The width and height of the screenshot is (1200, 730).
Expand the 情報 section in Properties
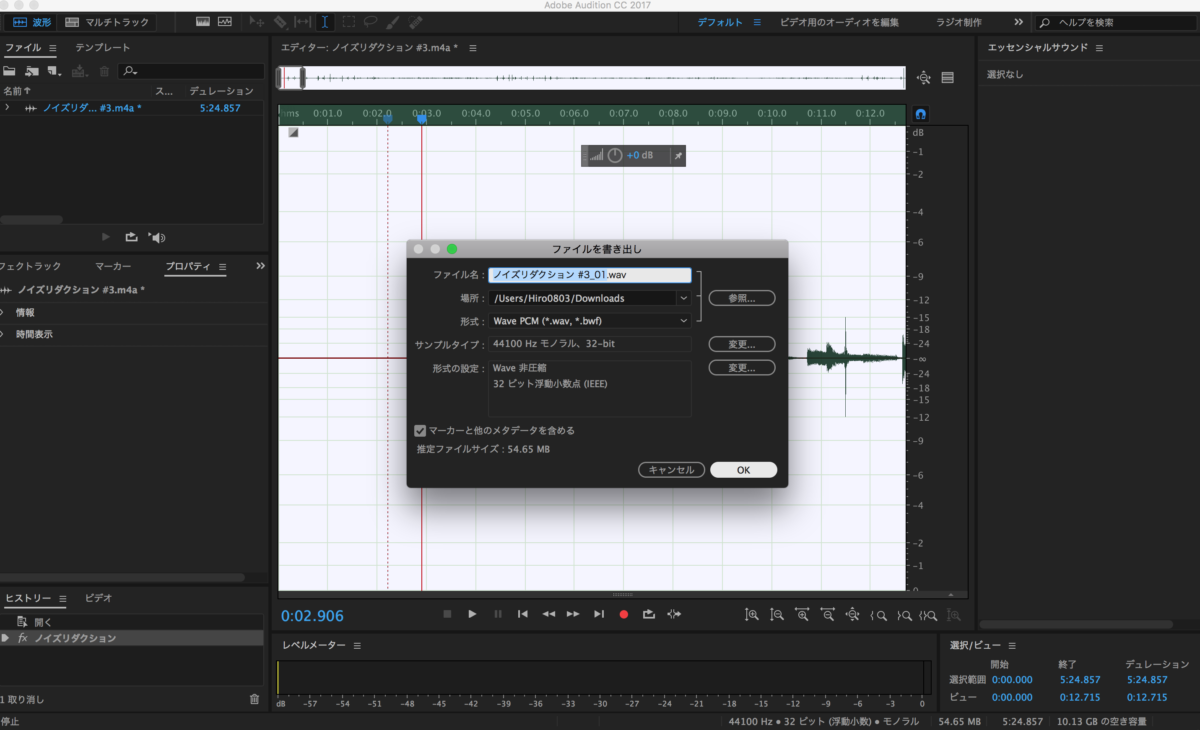tap(3, 312)
